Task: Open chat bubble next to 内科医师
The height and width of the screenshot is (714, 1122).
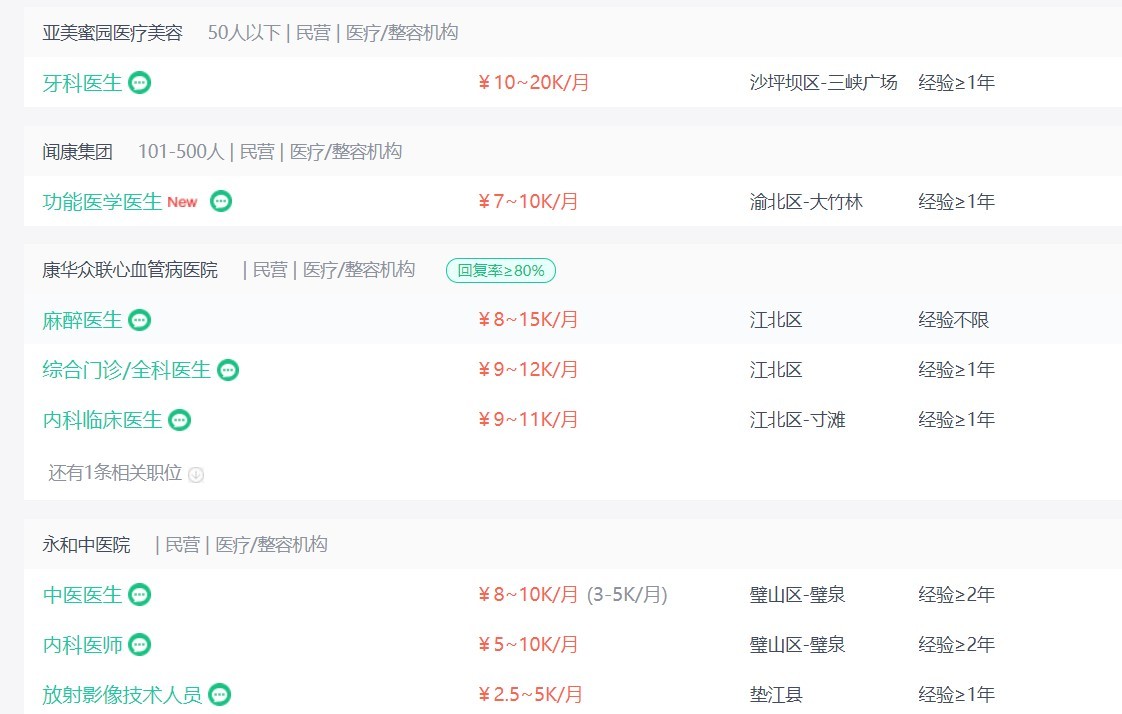Action: 140,645
